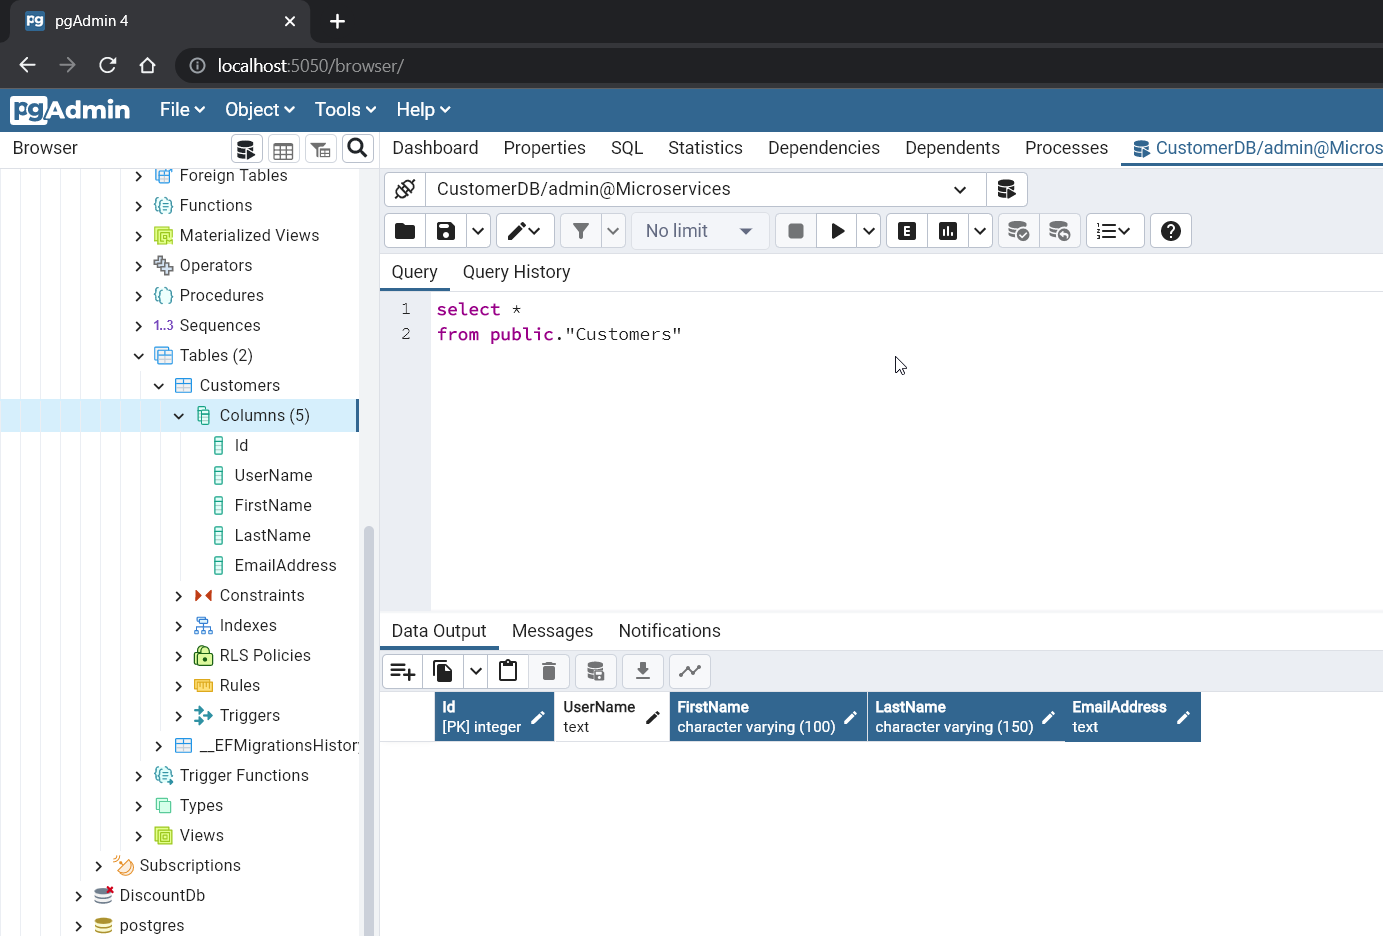
Task: Expand the Triggers node
Action: pyautogui.click(x=179, y=716)
